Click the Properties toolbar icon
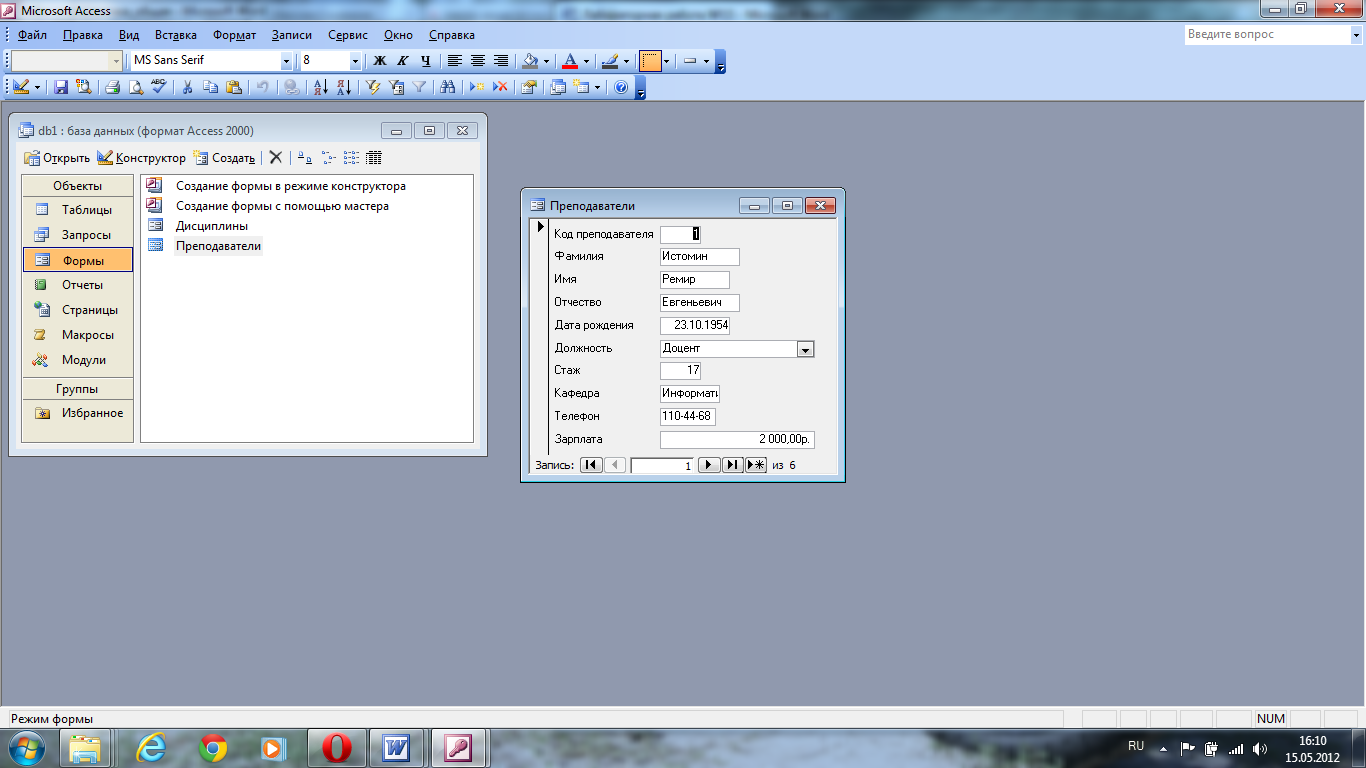The height and width of the screenshot is (768, 1366). tap(530, 87)
